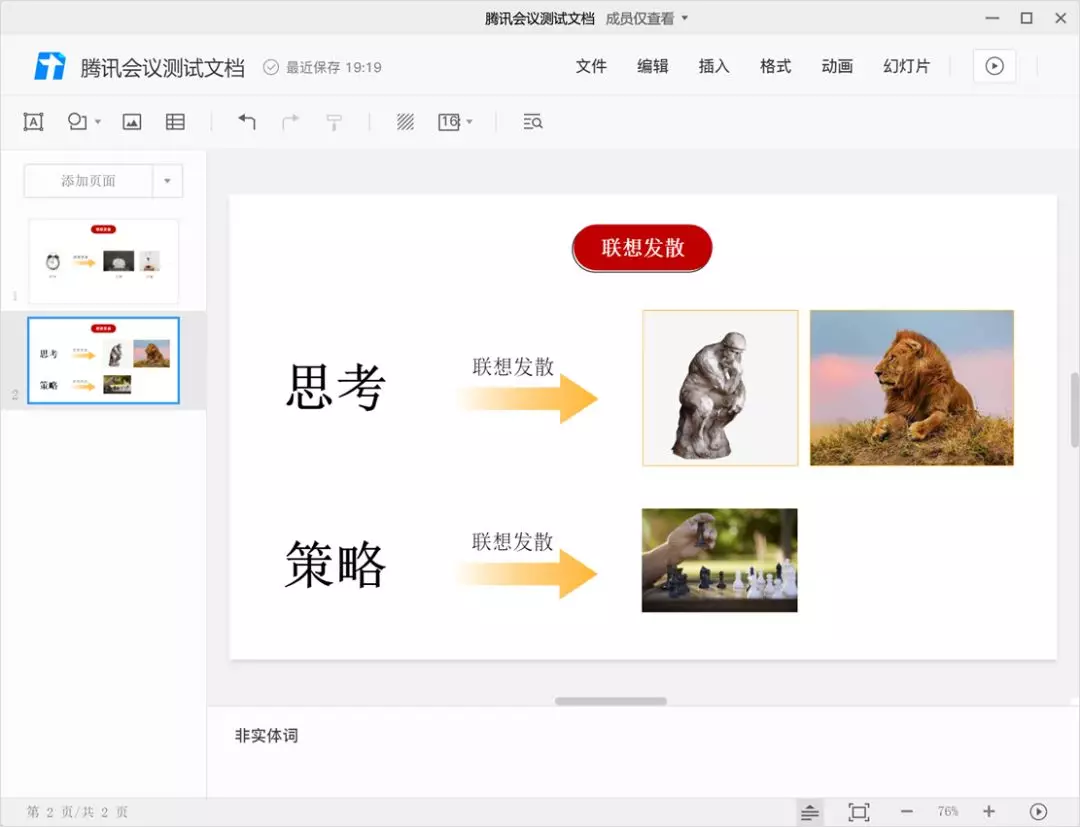Open the 成员仅查看 permission dropdown
This screenshot has height=827, width=1080.
[x=646, y=19]
